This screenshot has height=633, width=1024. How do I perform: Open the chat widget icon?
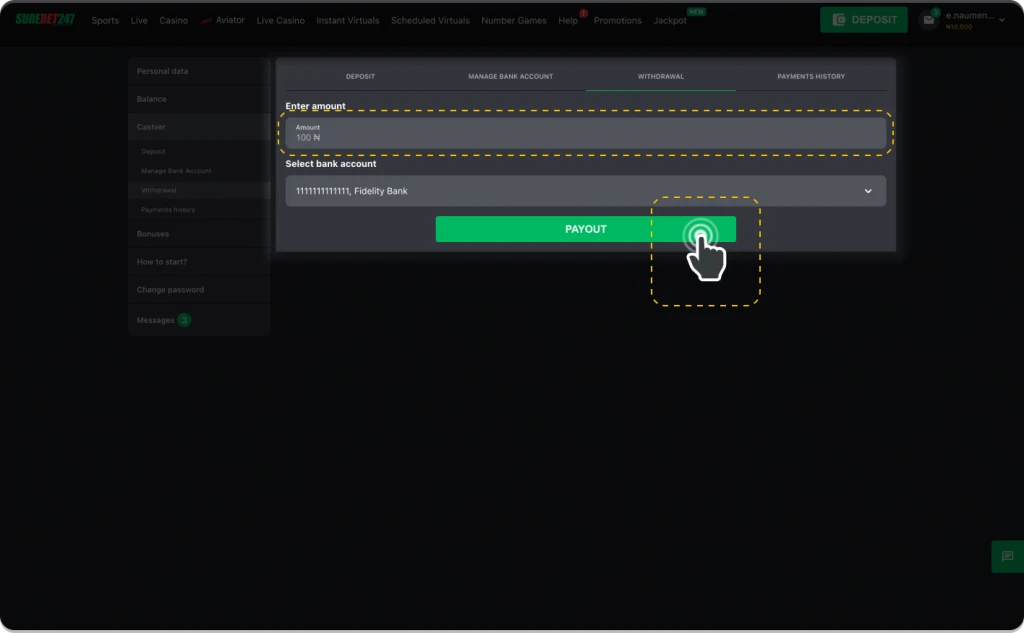coord(1006,556)
